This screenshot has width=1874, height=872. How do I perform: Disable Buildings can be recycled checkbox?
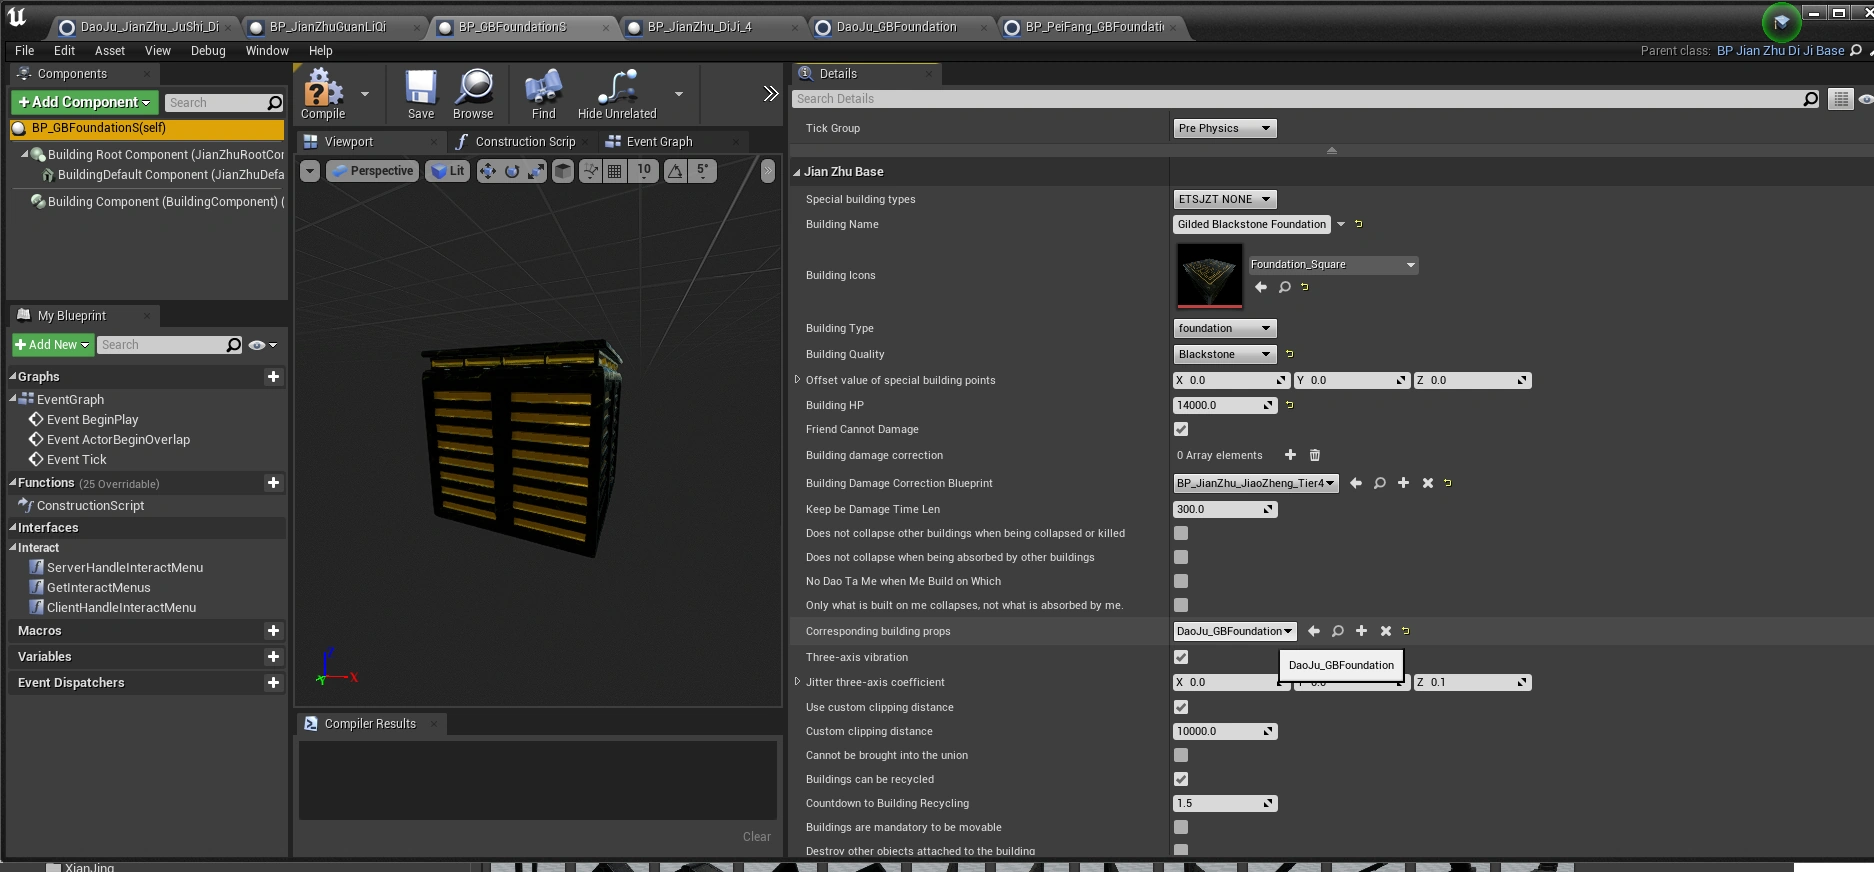(x=1181, y=779)
